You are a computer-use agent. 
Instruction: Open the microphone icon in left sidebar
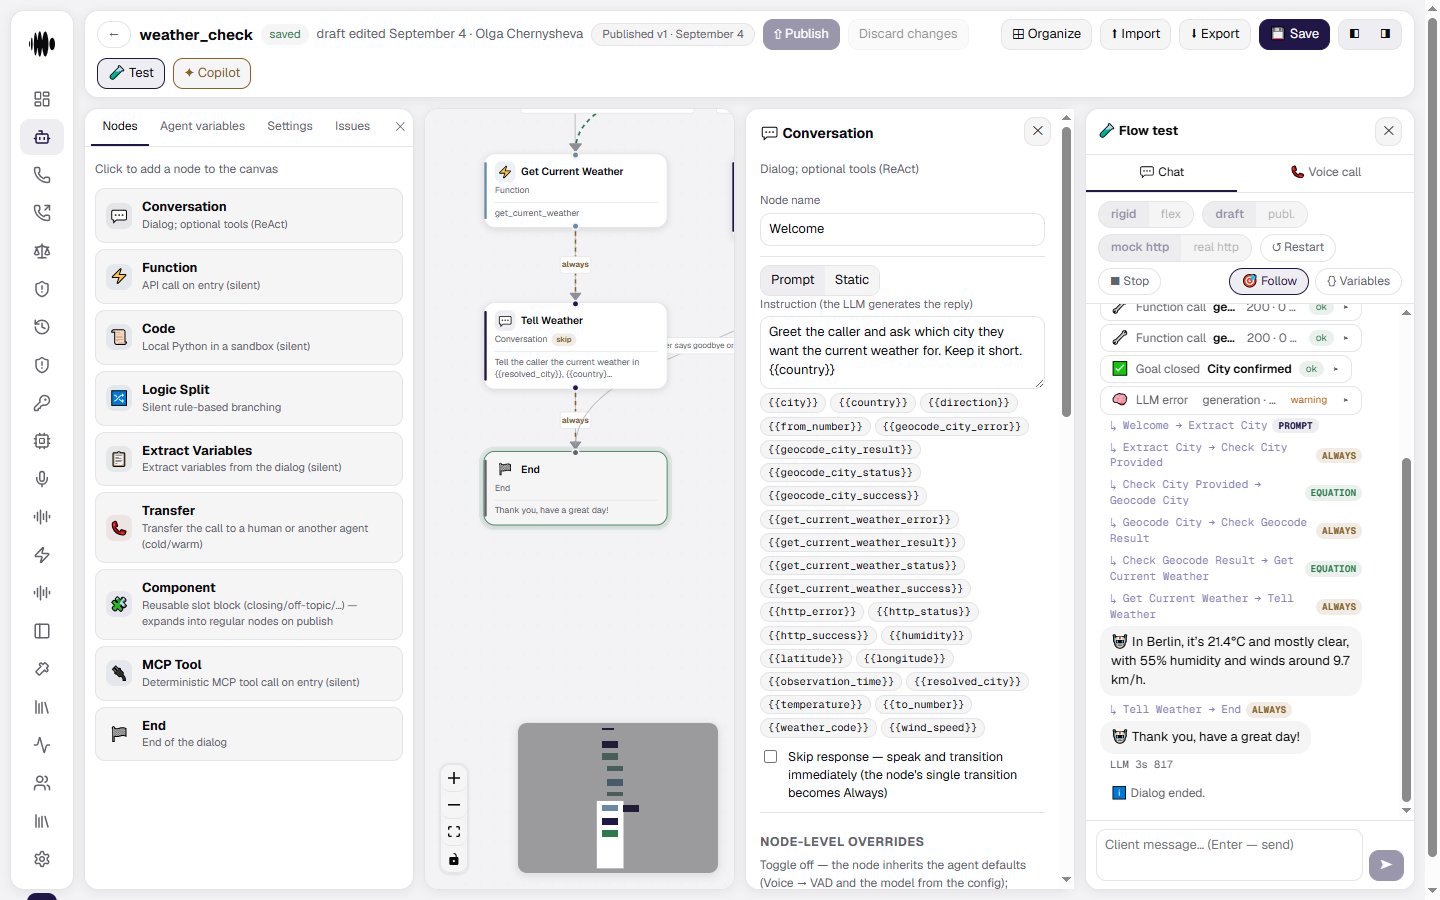point(42,479)
